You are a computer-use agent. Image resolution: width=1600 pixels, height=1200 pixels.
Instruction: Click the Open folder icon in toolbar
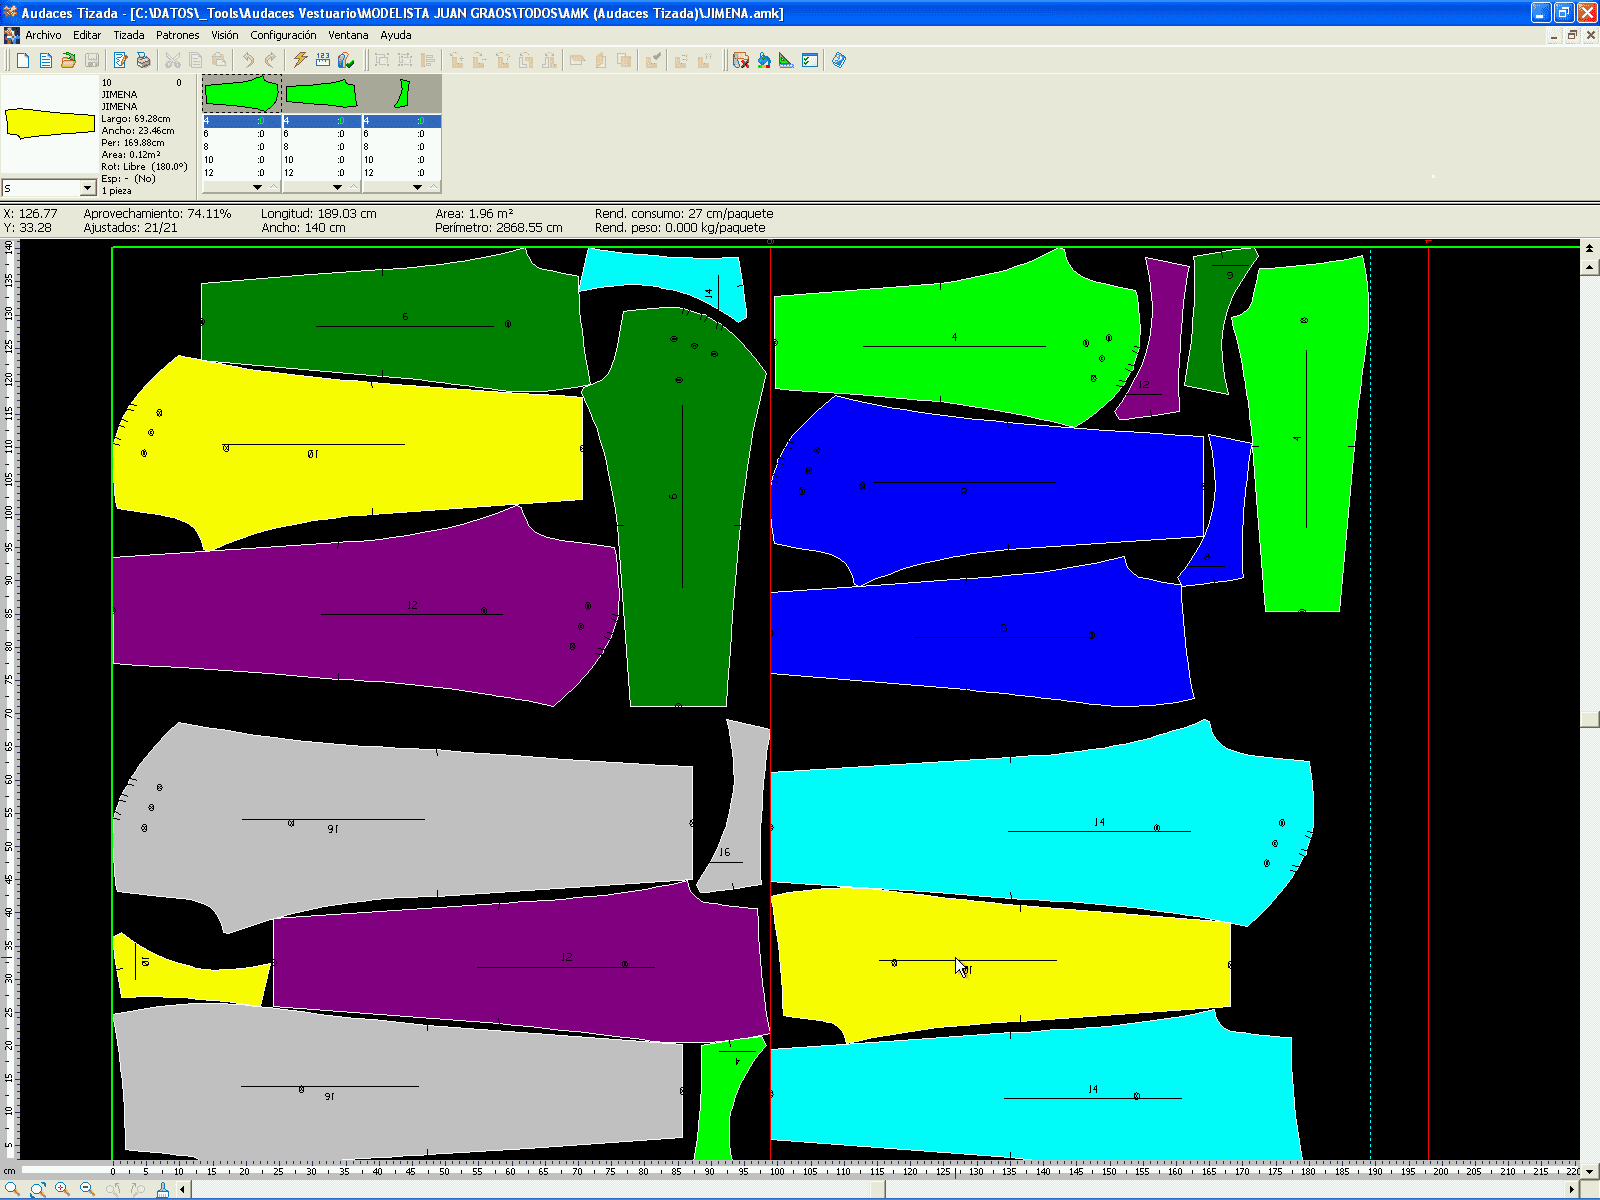68,61
